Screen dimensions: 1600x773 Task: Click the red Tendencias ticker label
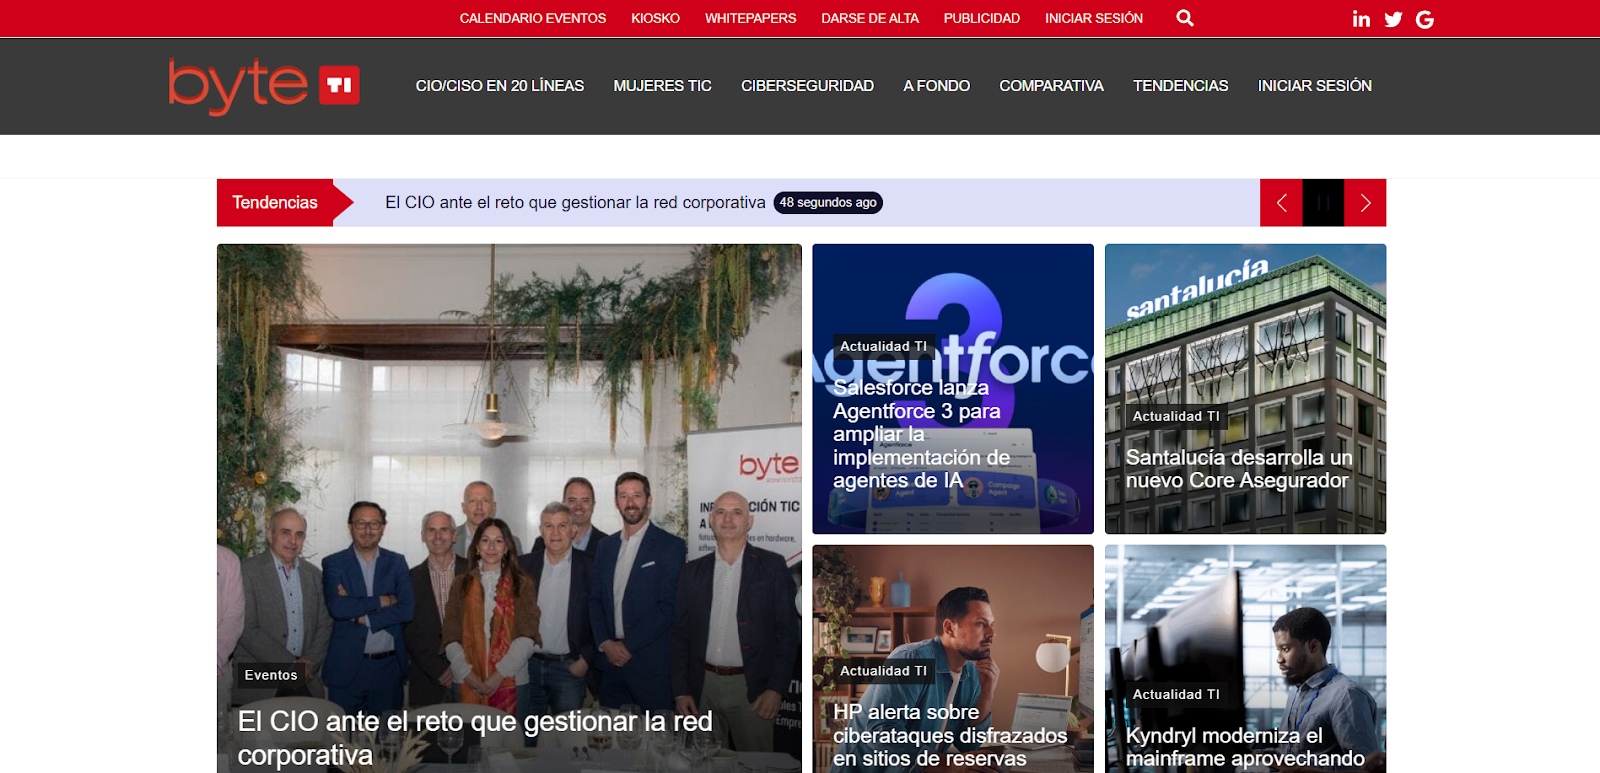coord(275,203)
